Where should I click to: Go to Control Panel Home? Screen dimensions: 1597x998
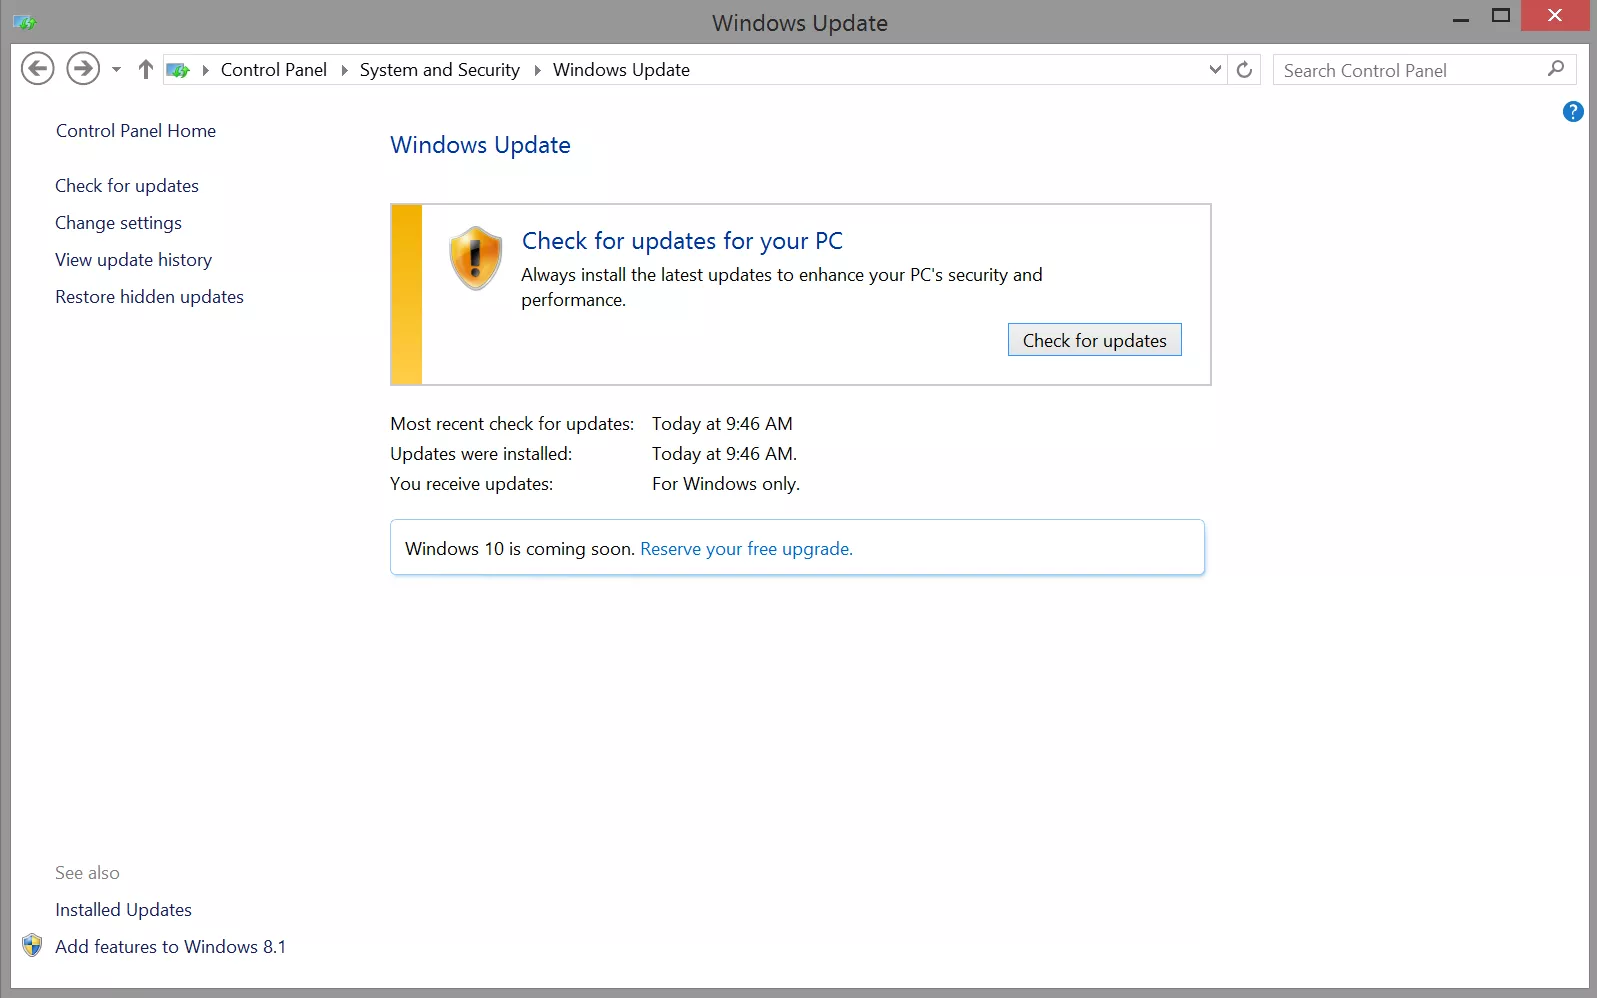136,131
